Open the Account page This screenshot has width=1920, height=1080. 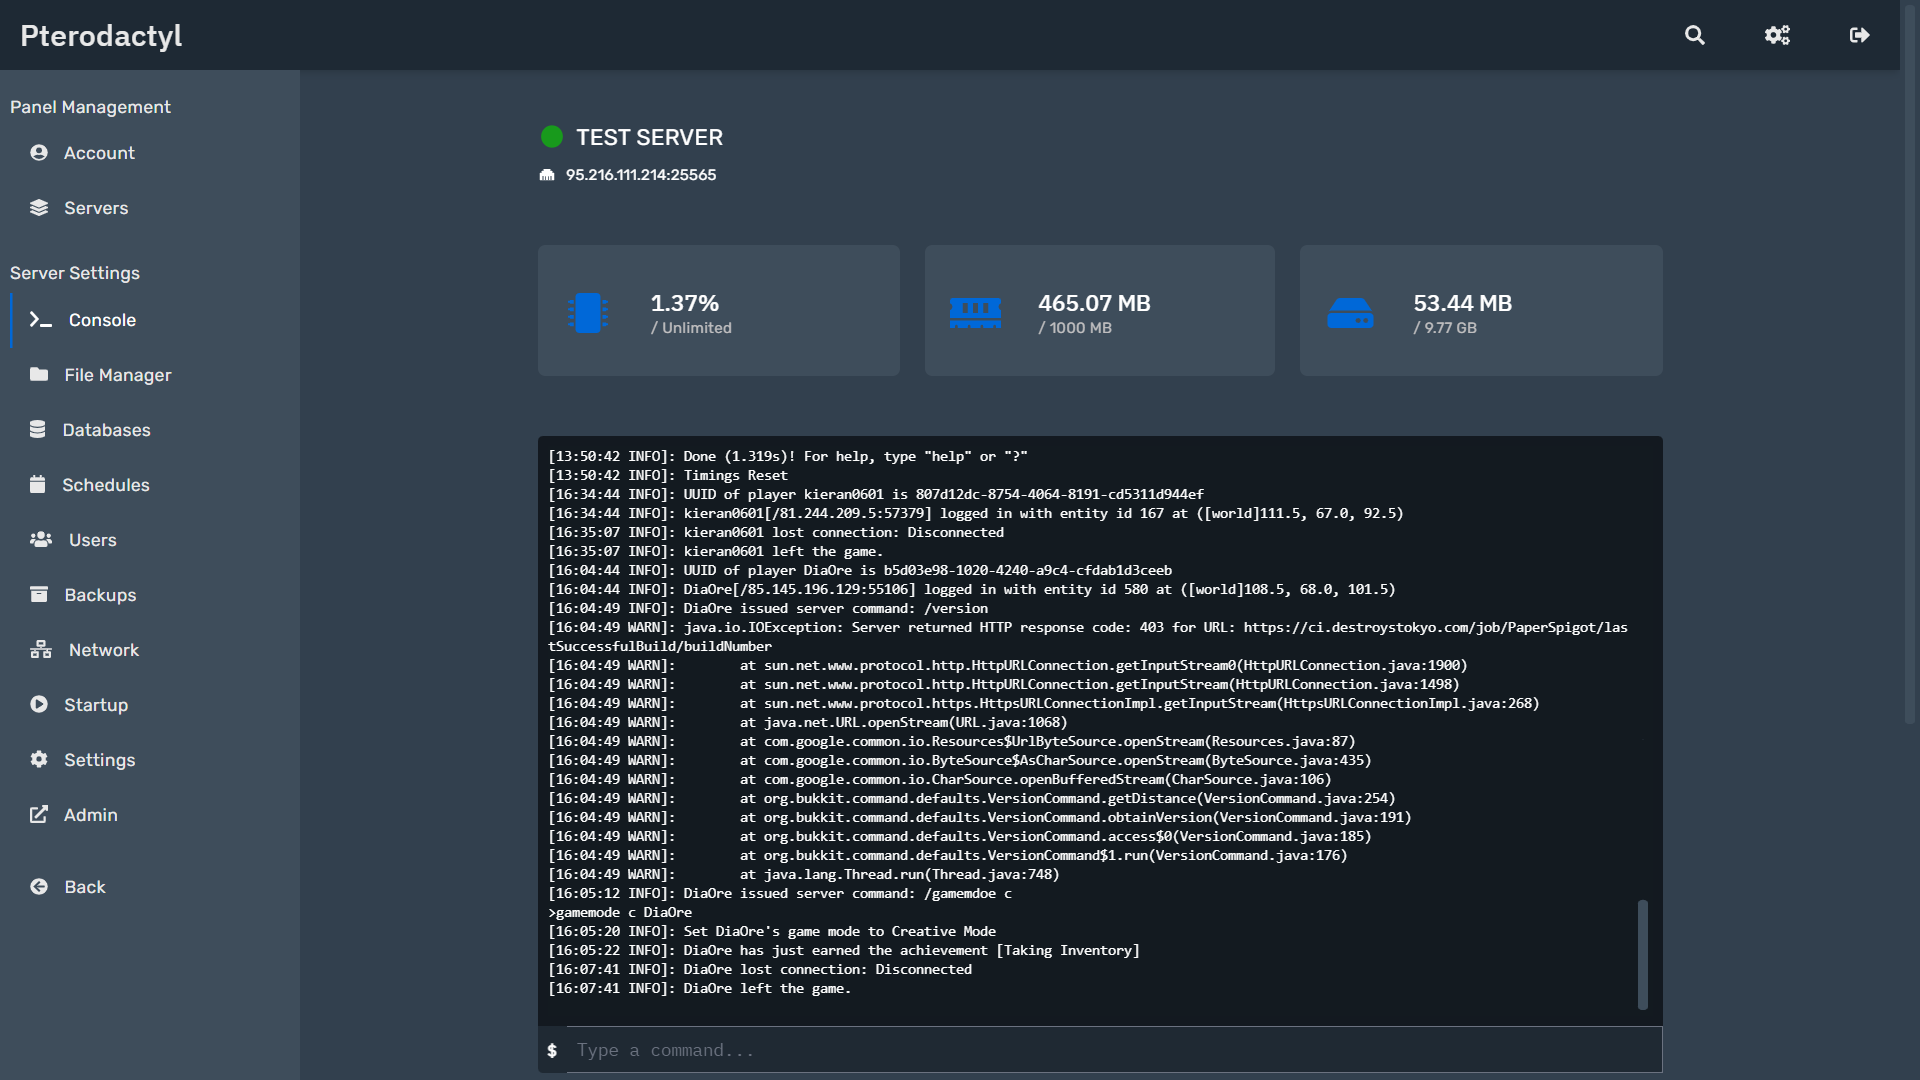point(98,153)
